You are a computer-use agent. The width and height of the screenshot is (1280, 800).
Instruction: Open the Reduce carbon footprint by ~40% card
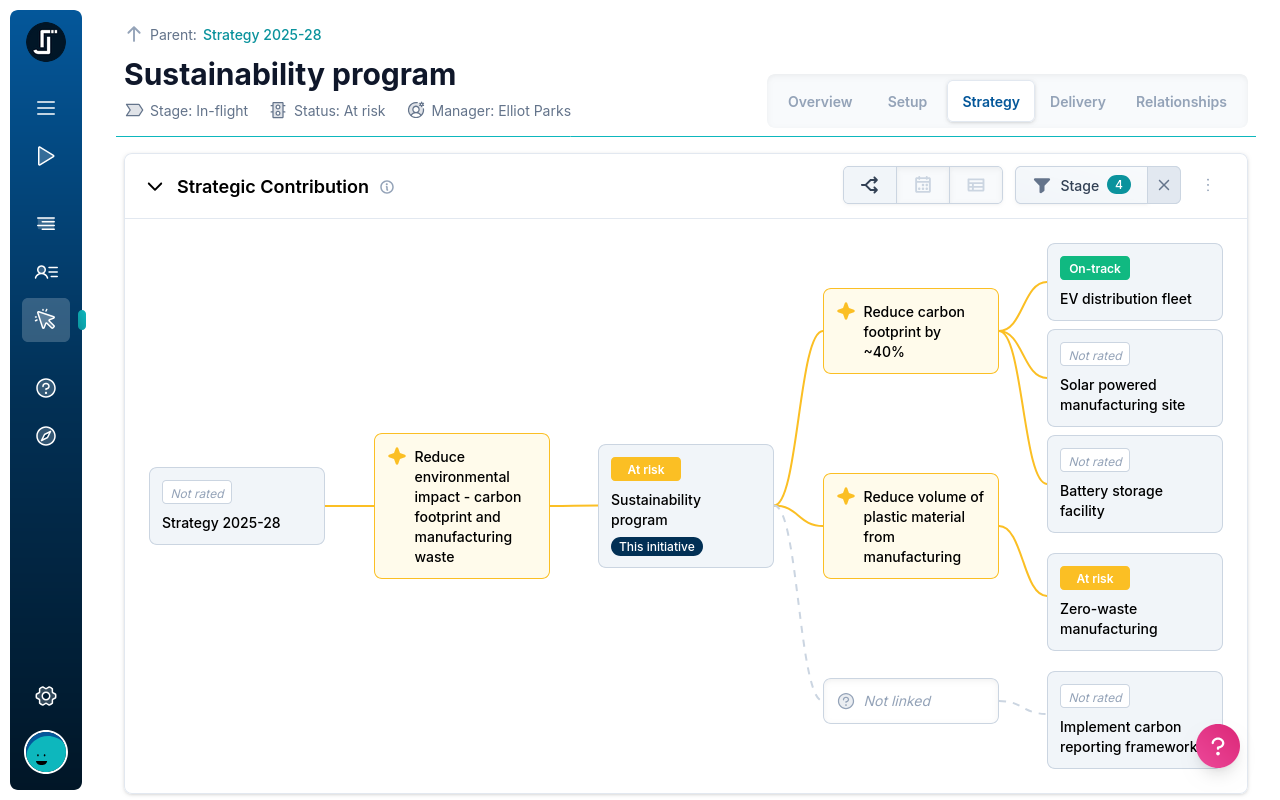[x=911, y=331]
